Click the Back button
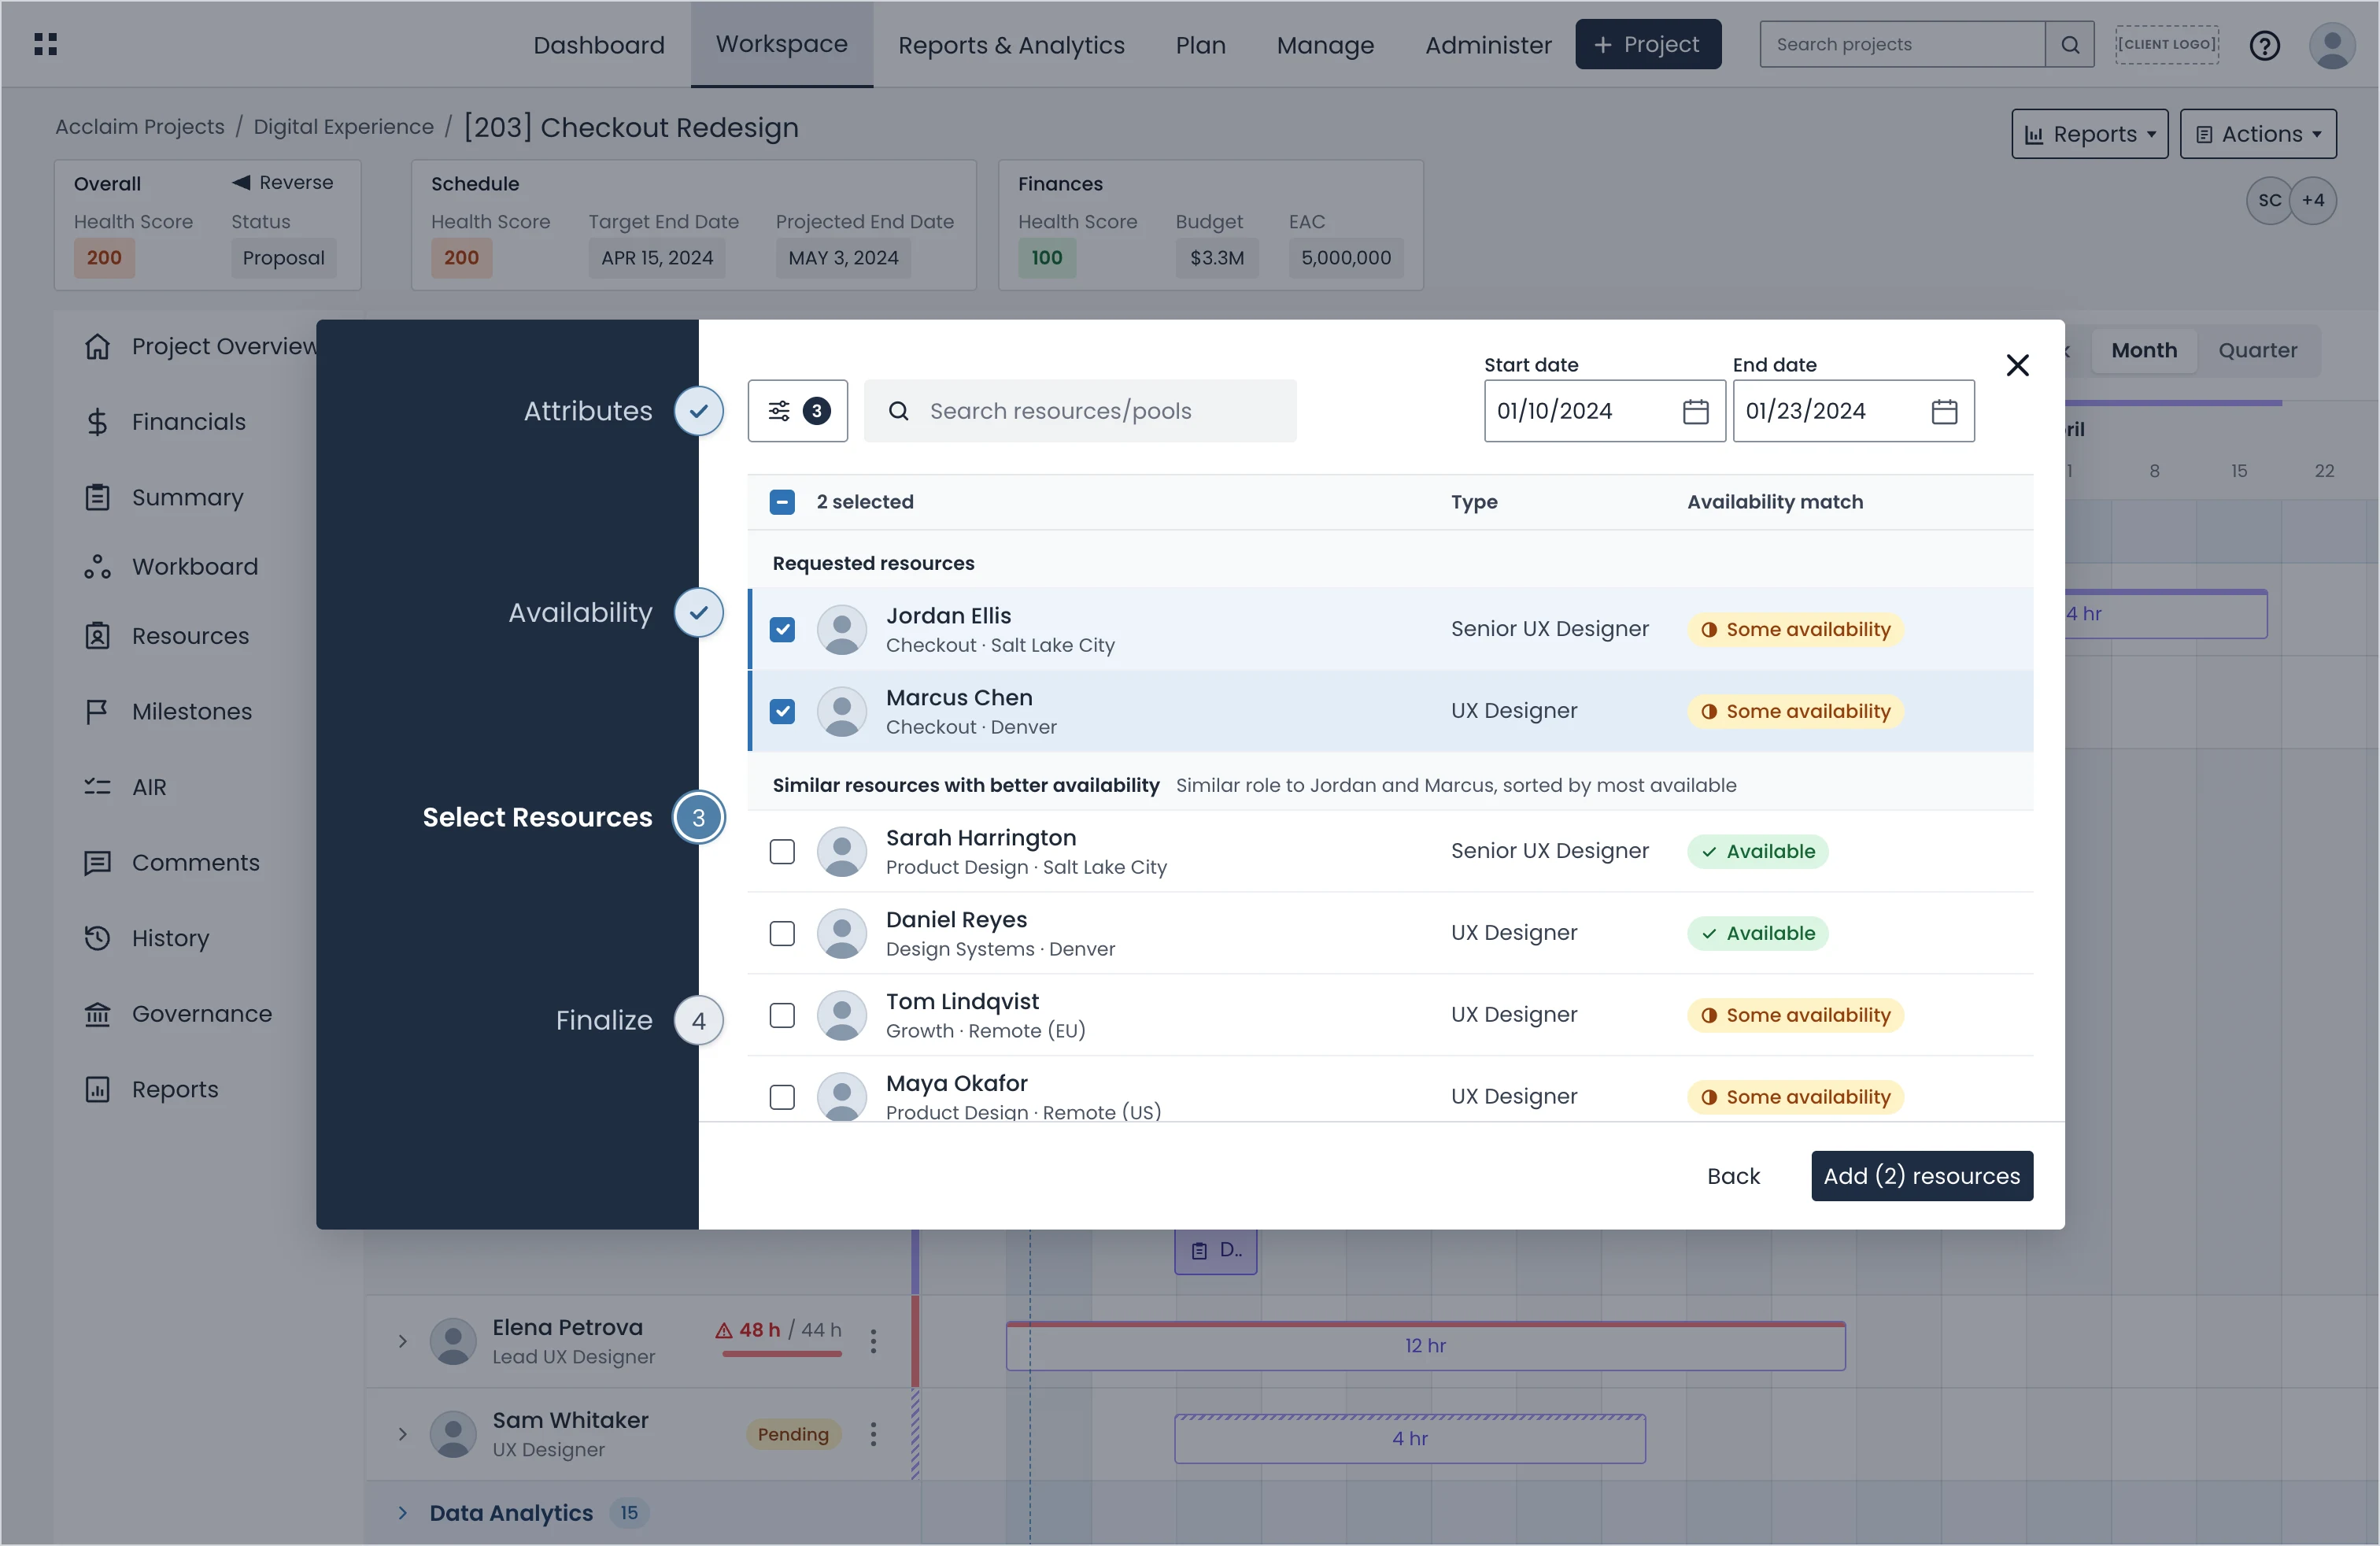The width and height of the screenshot is (2380, 1546). (1733, 1176)
